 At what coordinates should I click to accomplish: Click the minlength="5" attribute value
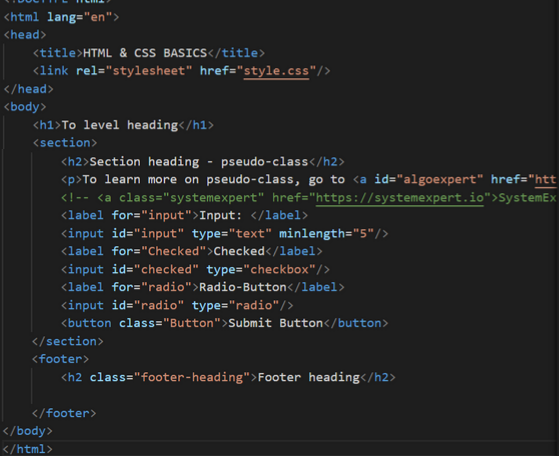coord(363,234)
